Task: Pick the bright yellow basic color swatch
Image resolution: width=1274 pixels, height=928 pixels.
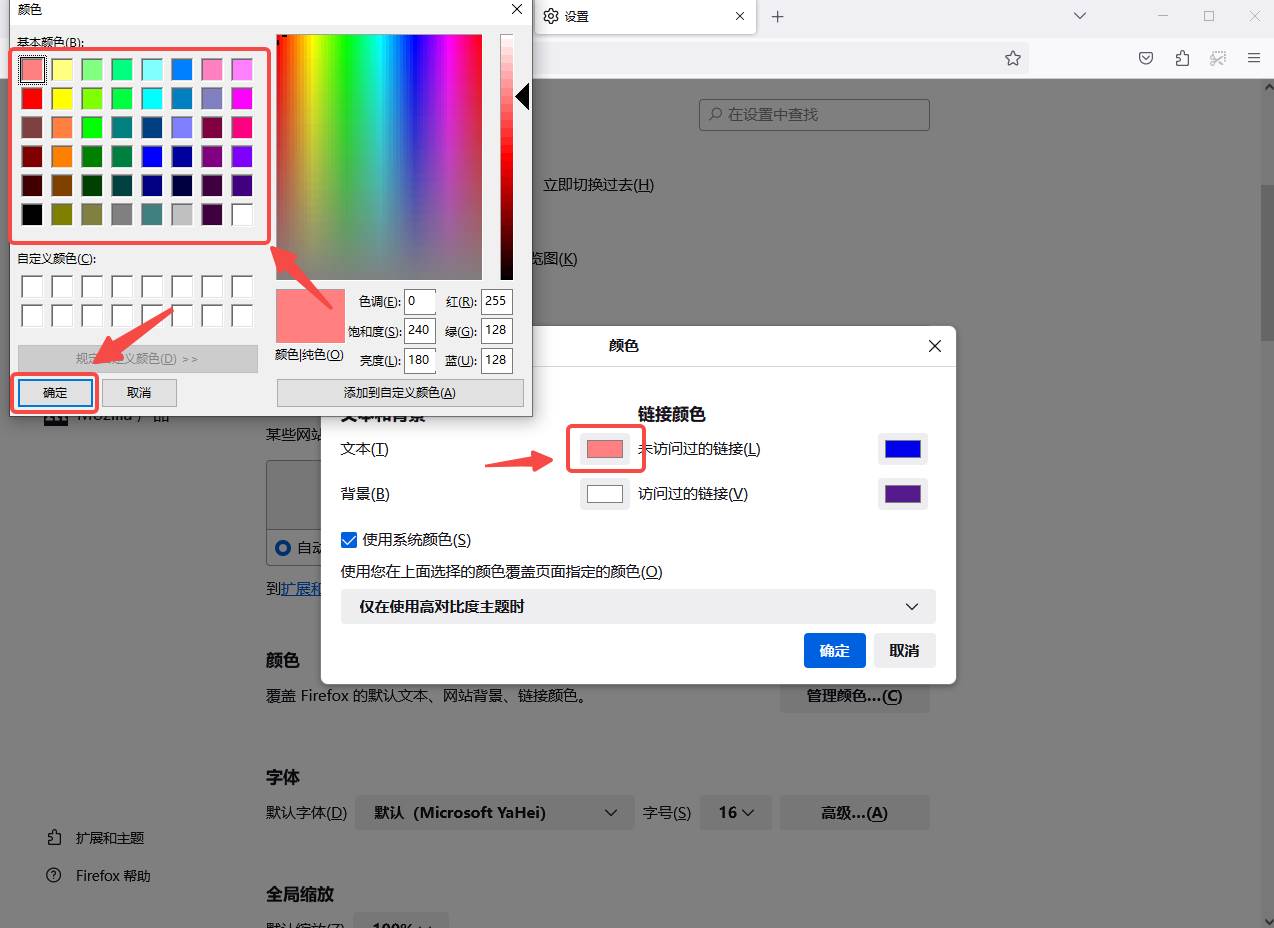Action: pos(62,98)
